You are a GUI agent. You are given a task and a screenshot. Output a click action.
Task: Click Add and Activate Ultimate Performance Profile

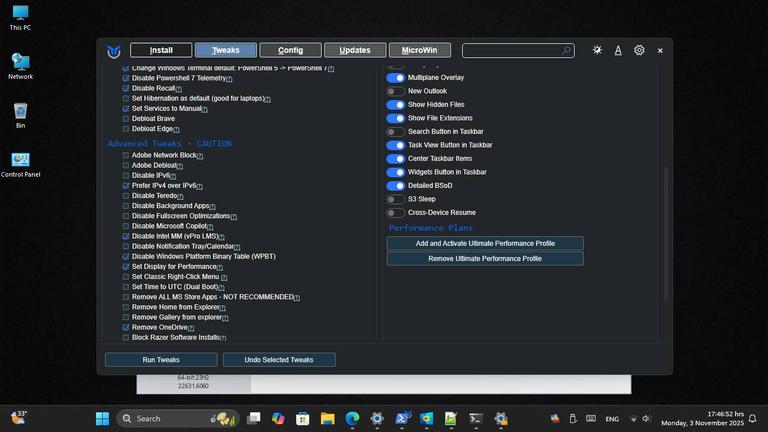[x=485, y=243]
